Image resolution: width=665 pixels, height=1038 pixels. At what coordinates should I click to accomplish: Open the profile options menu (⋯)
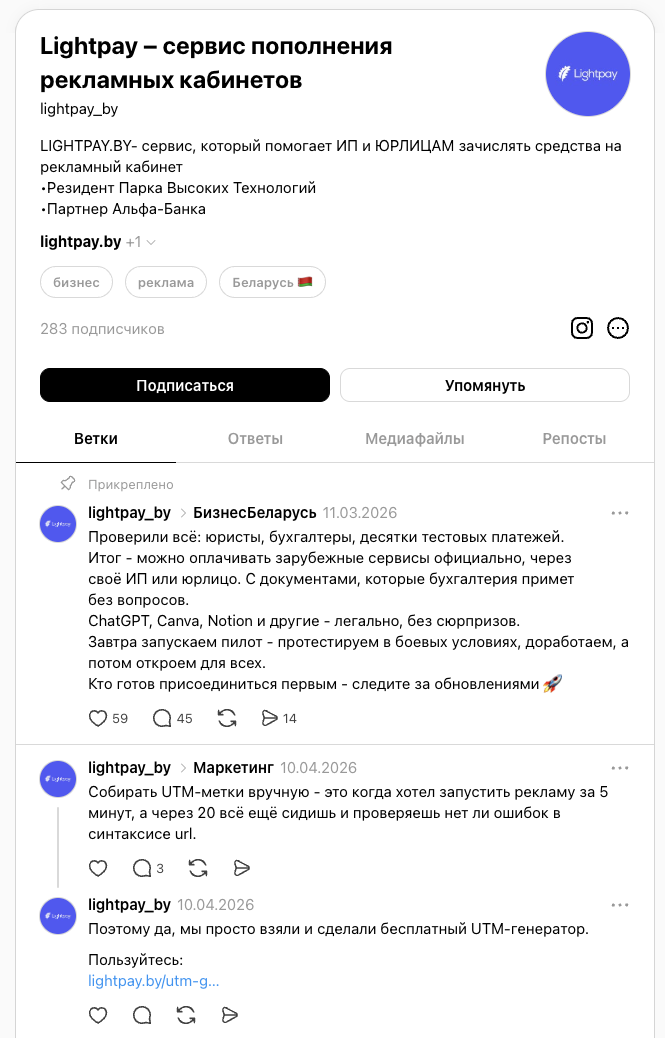pos(618,327)
